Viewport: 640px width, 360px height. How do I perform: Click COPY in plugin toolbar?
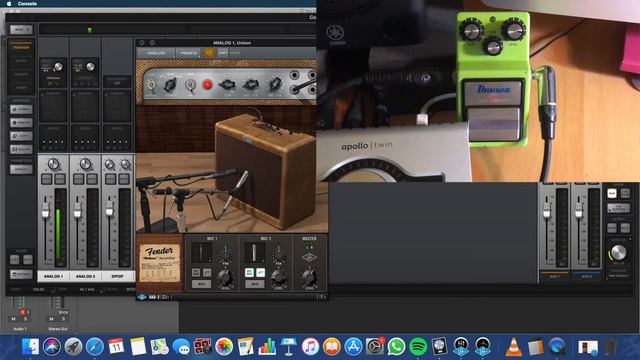tap(223, 53)
